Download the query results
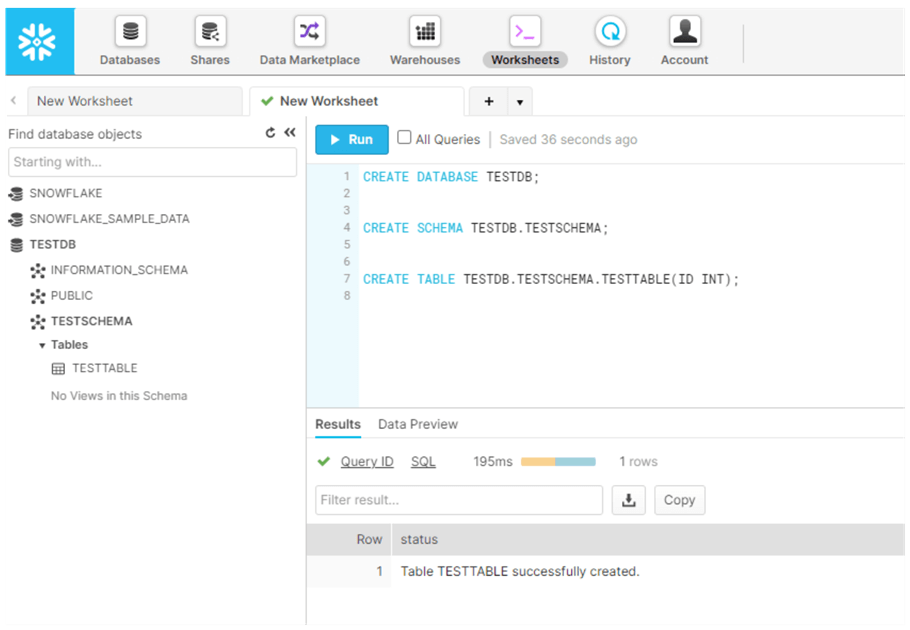 (629, 500)
